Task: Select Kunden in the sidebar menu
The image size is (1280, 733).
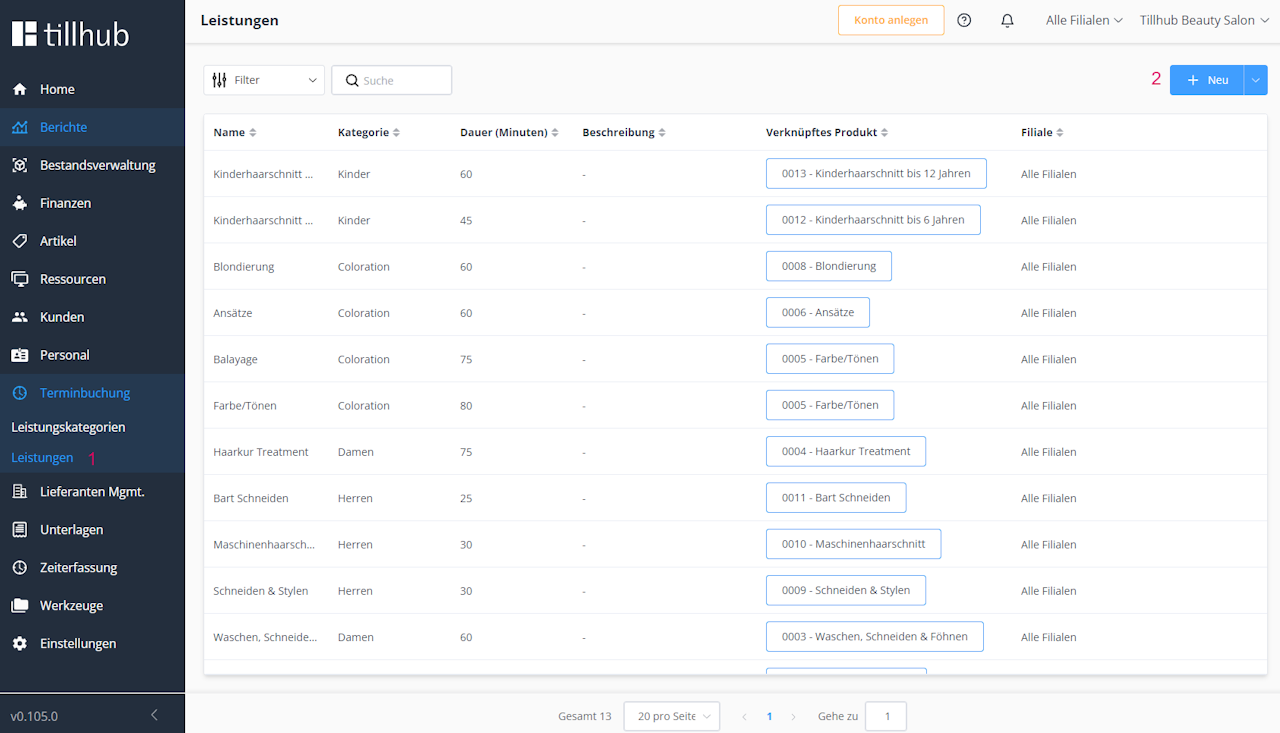Action: (x=62, y=317)
